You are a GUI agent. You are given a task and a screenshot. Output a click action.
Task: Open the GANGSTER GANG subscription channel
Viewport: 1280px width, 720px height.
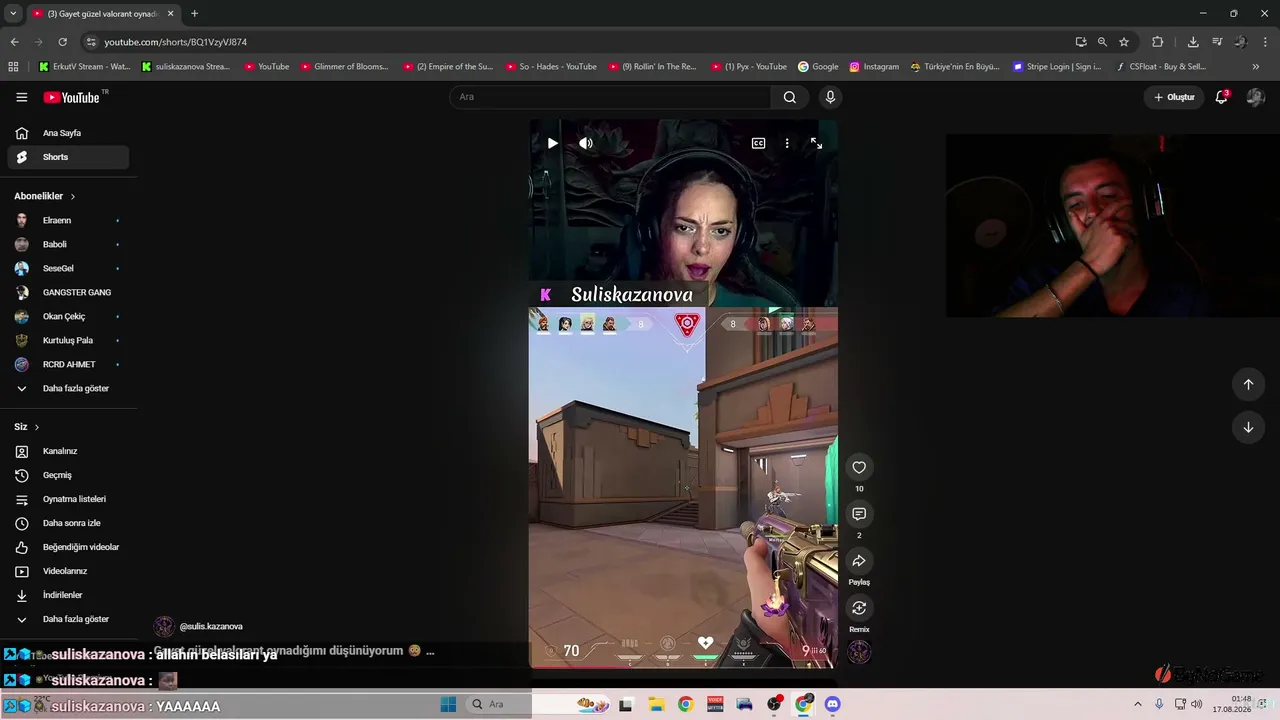pos(68,292)
